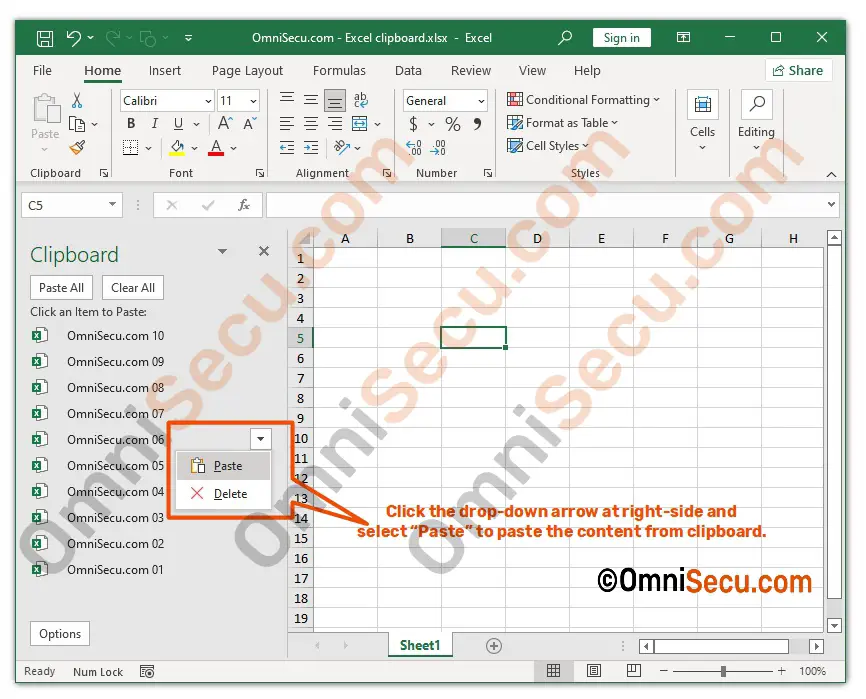The width and height of the screenshot is (866, 699).
Task: Open the clipboard Options button
Action: (60, 634)
